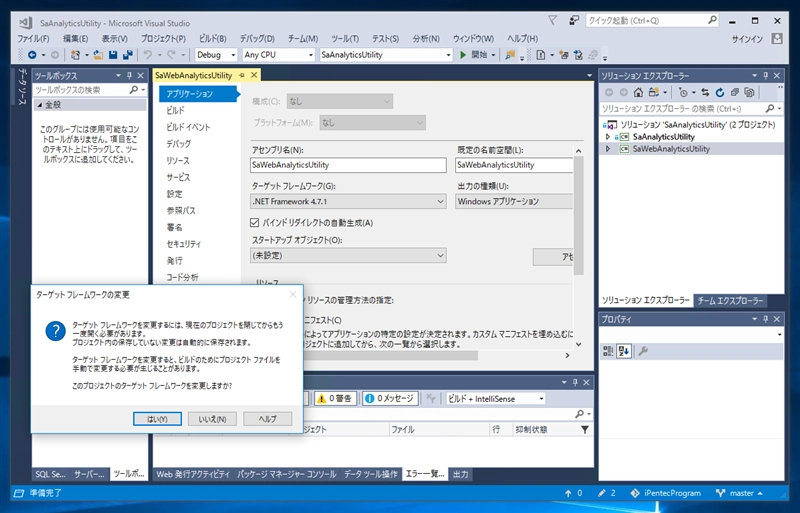Click the filter funnel icon in the error list
The height and width of the screenshot is (513, 800).
[585, 430]
